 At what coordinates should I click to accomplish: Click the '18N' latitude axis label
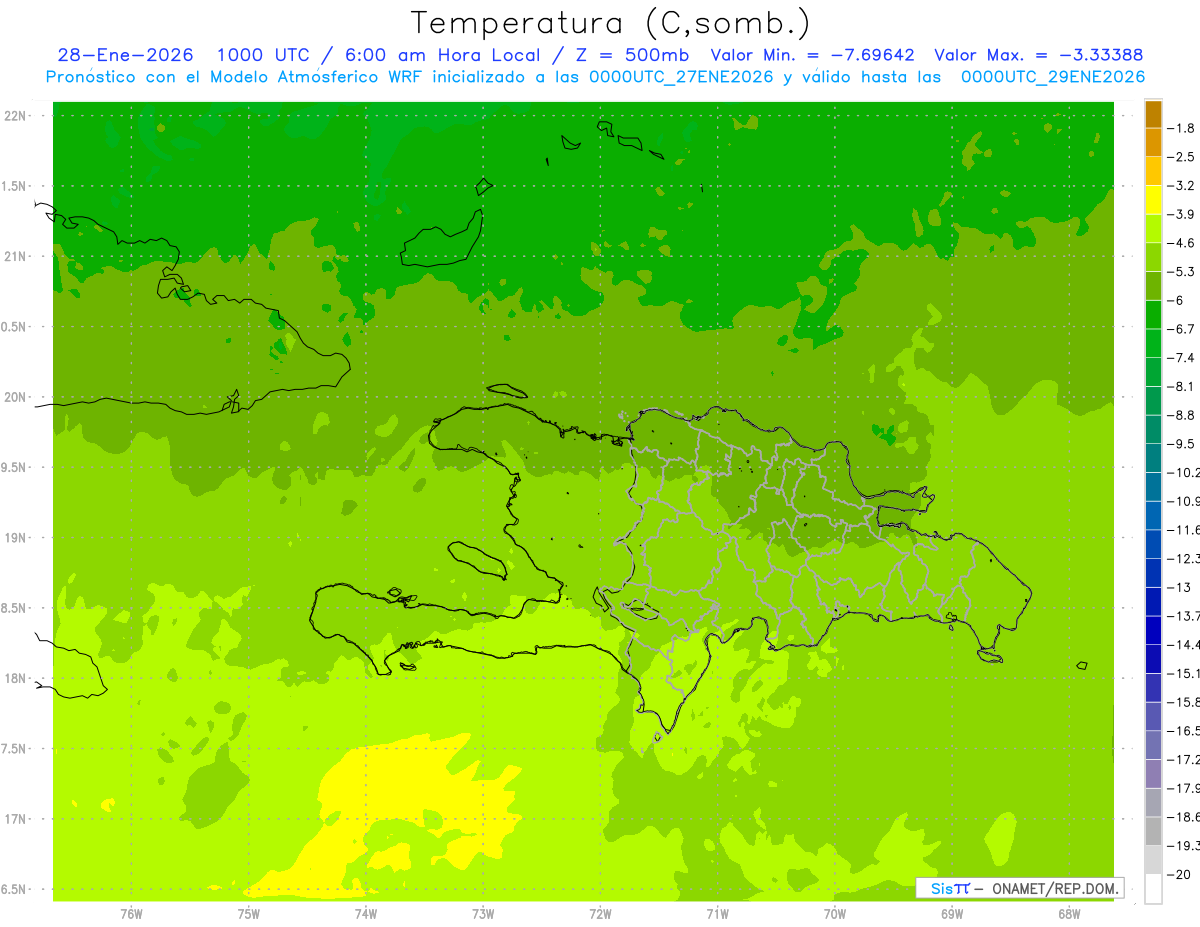pyautogui.click(x=16, y=679)
